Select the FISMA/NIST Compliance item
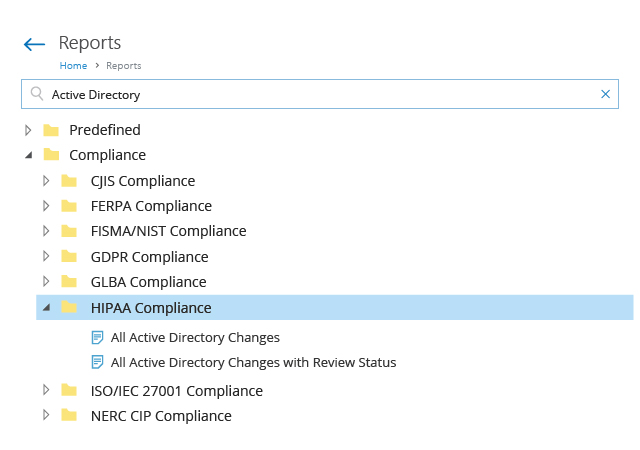This screenshot has height=450, width=640. (169, 231)
